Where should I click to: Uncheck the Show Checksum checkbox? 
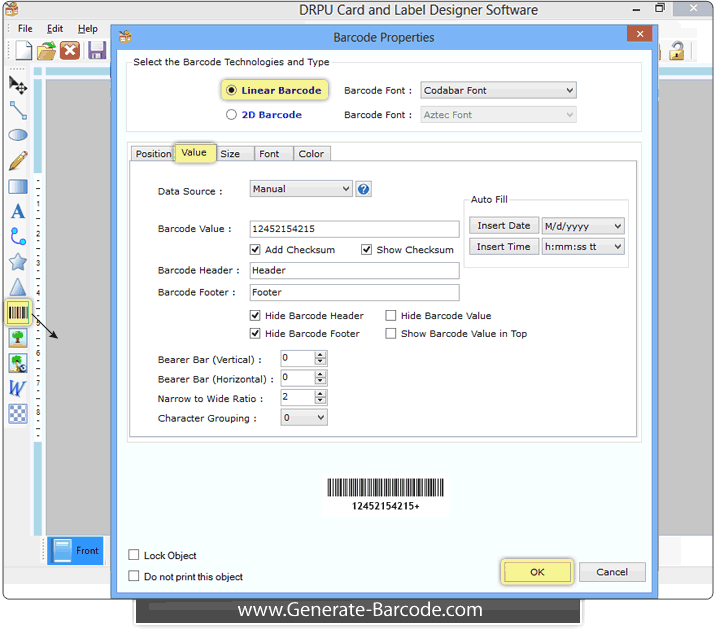click(x=367, y=250)
